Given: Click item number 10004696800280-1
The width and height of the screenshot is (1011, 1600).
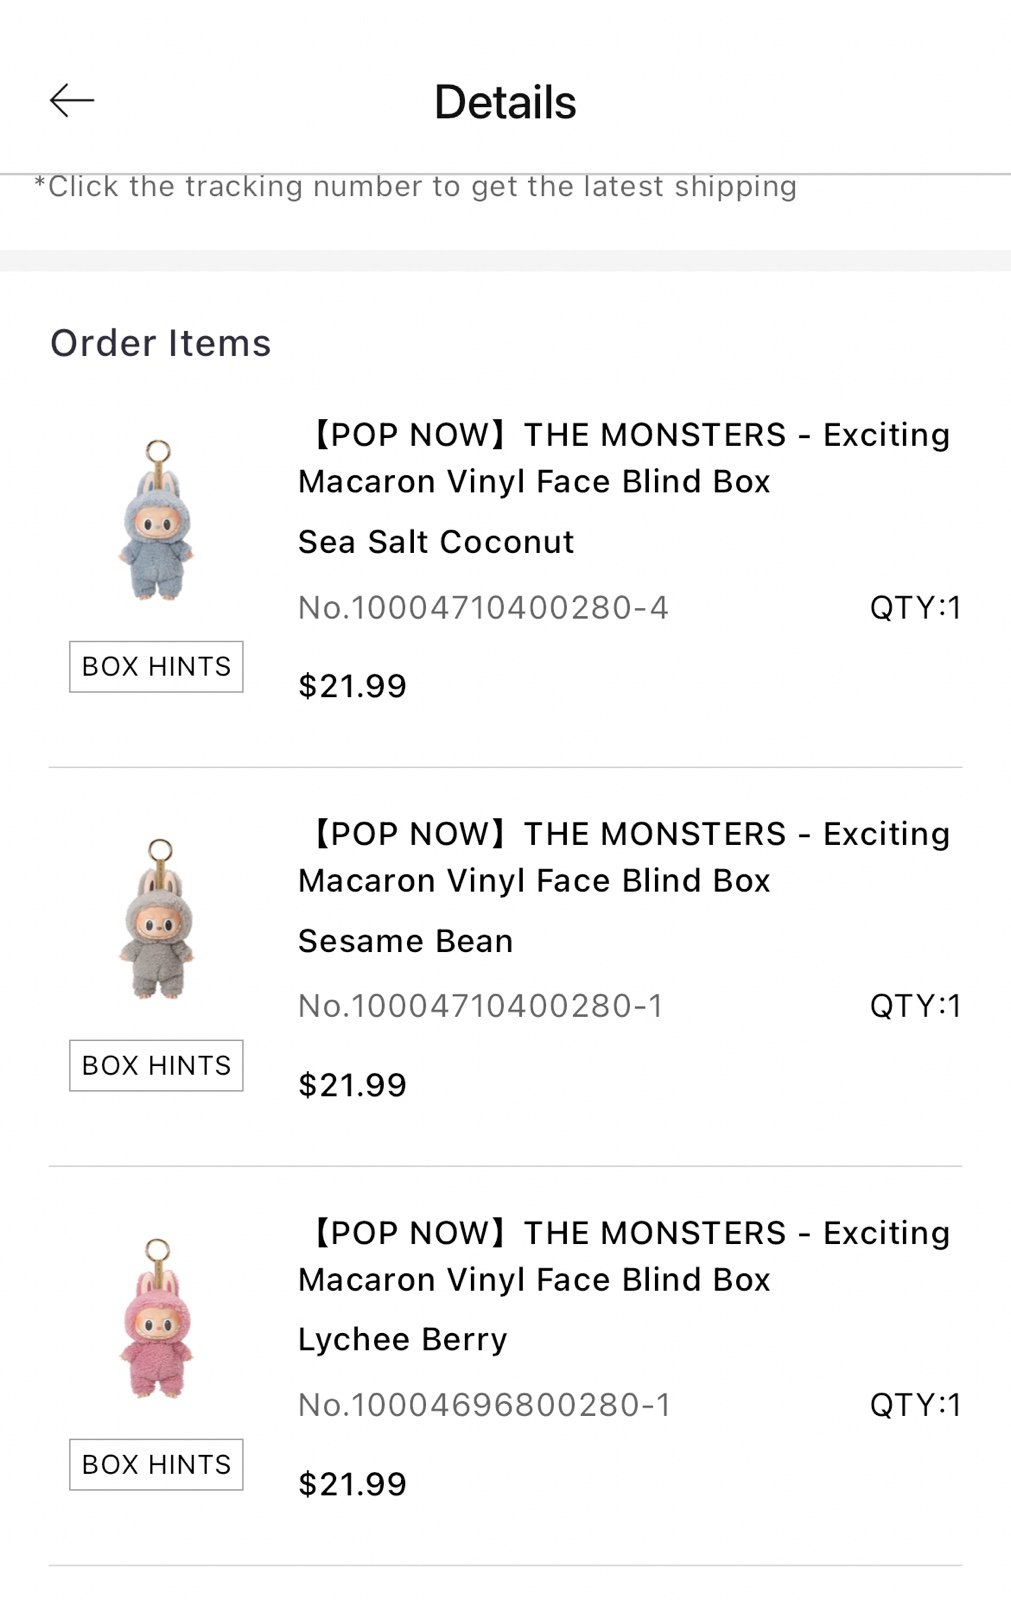Looking at the screenshot, I should coord(484,1405).
